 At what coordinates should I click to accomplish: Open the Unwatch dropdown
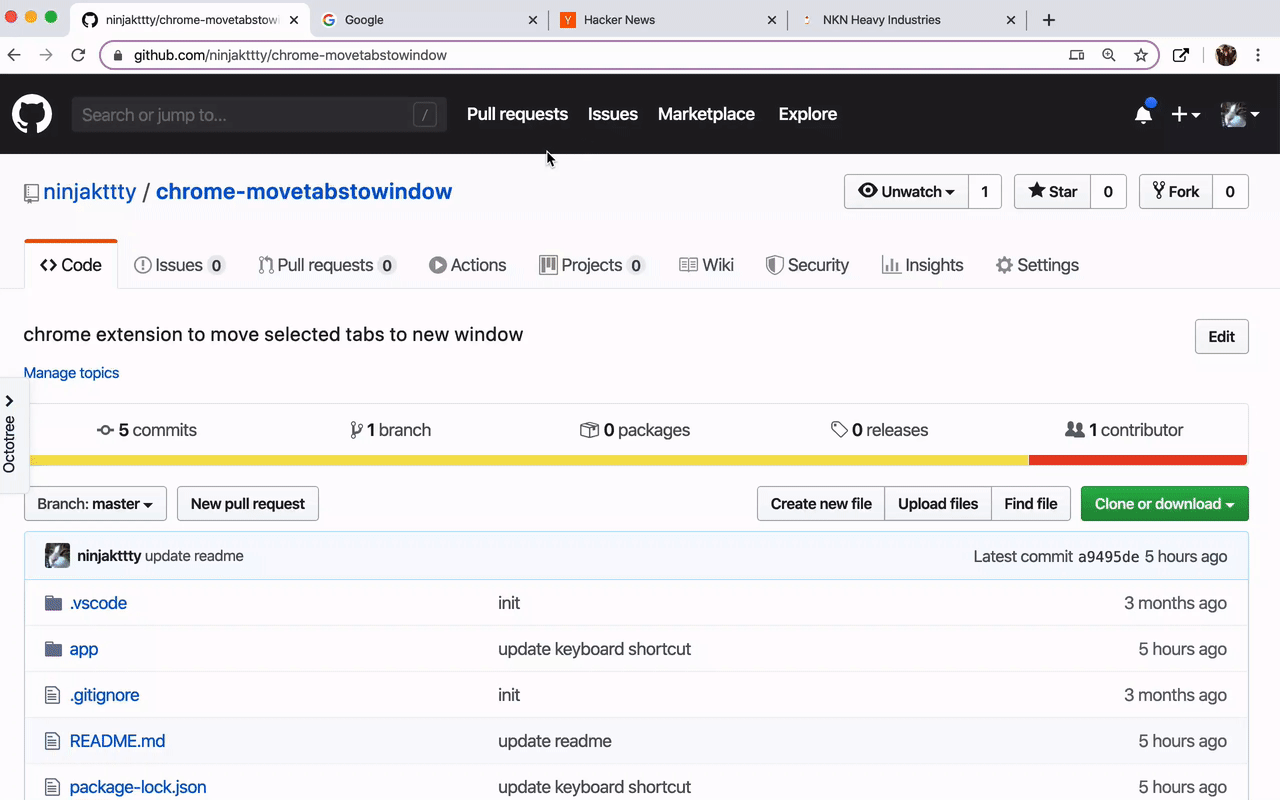906,192
